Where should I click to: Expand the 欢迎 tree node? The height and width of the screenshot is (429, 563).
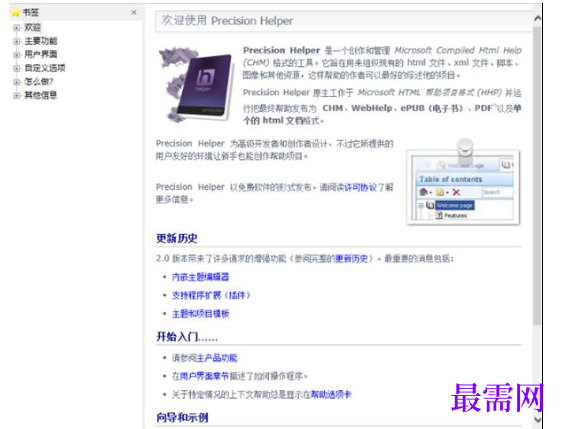16,28
